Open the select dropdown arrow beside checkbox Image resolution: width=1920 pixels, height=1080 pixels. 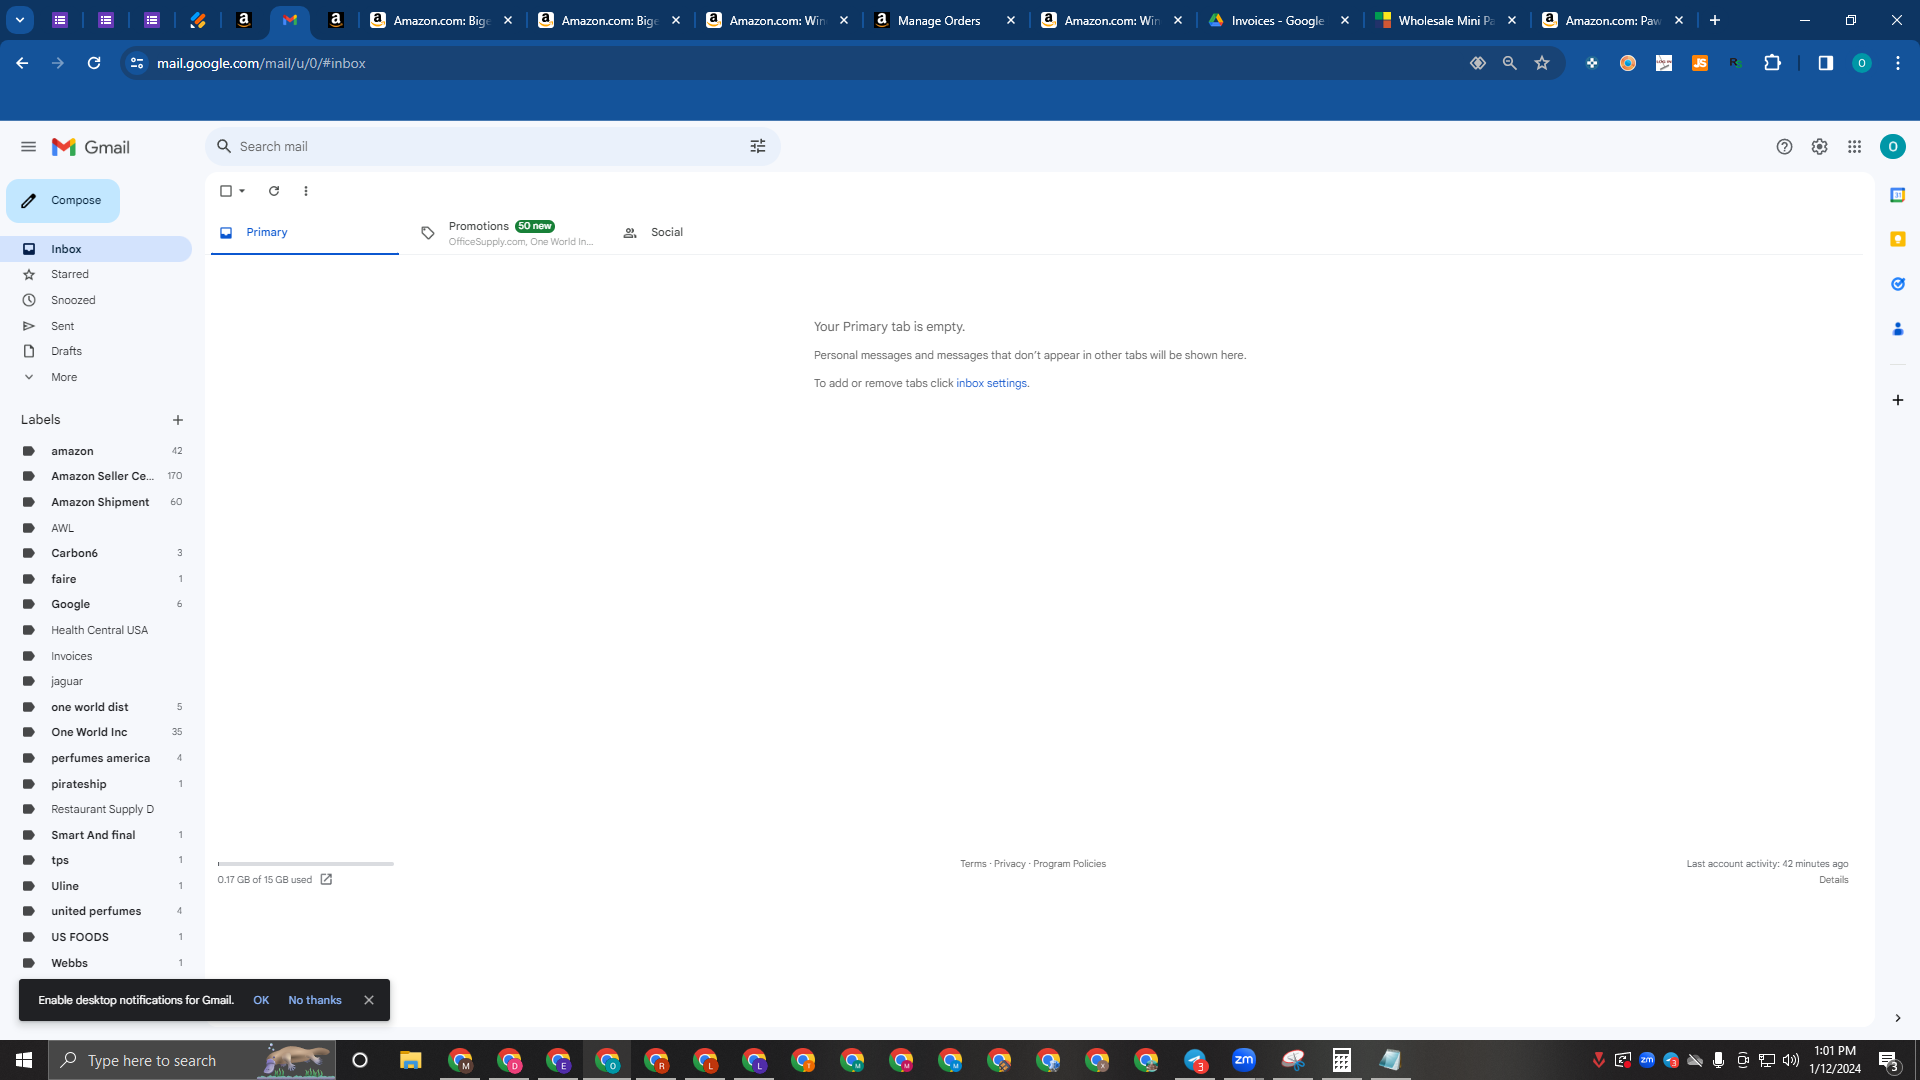pyautogui.click(x=242, y=191)
